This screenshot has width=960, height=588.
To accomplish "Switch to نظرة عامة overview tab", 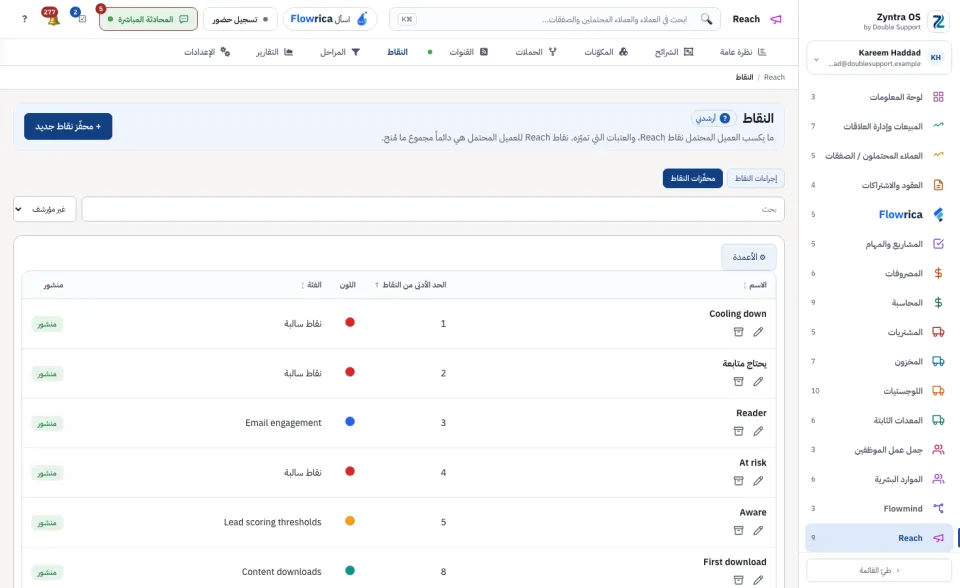I will 743,52.
